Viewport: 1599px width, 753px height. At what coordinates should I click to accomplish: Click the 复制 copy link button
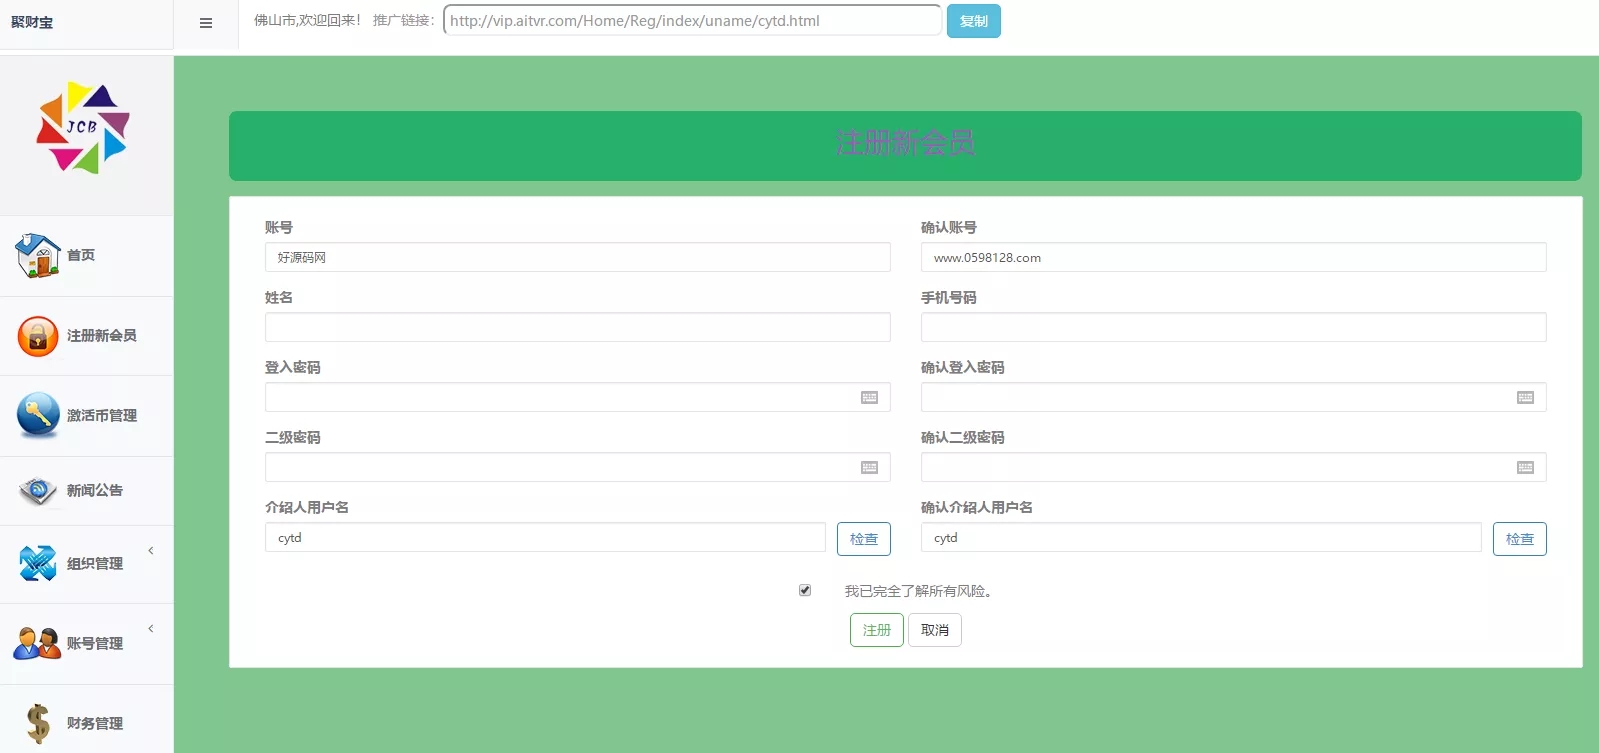(973, 21)
